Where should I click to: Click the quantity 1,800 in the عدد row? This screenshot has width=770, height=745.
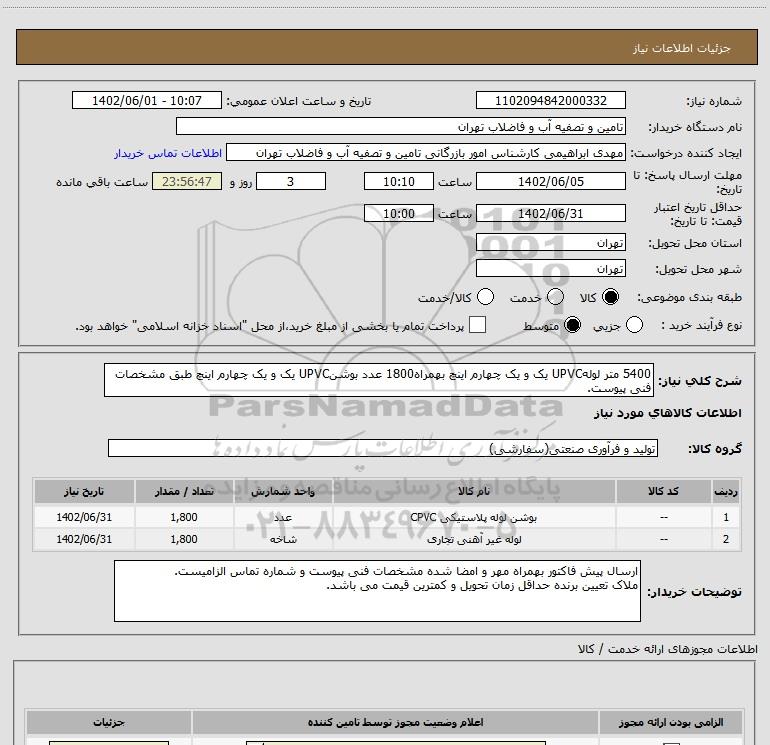point(184,517)
